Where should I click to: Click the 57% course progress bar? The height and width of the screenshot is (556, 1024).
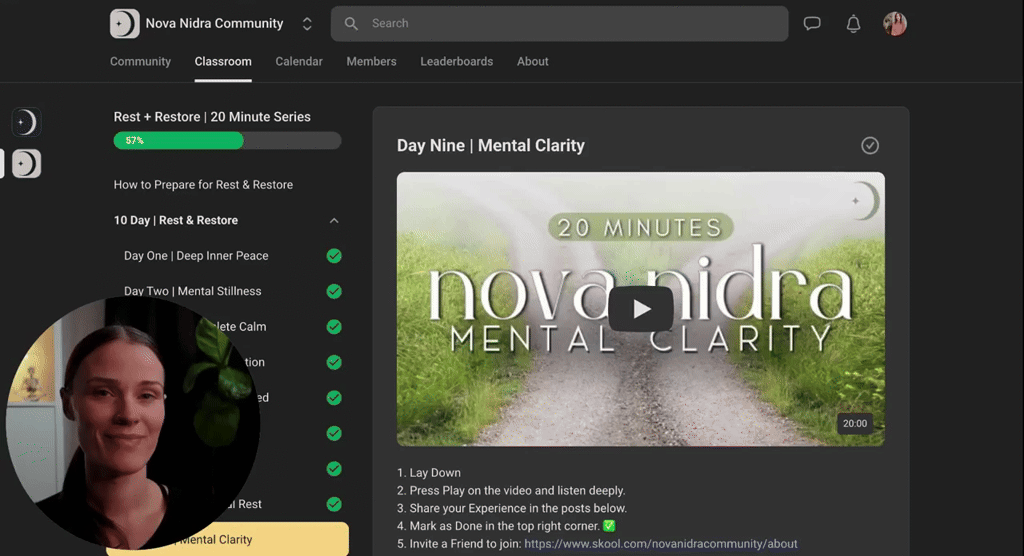tap(227, 140)
